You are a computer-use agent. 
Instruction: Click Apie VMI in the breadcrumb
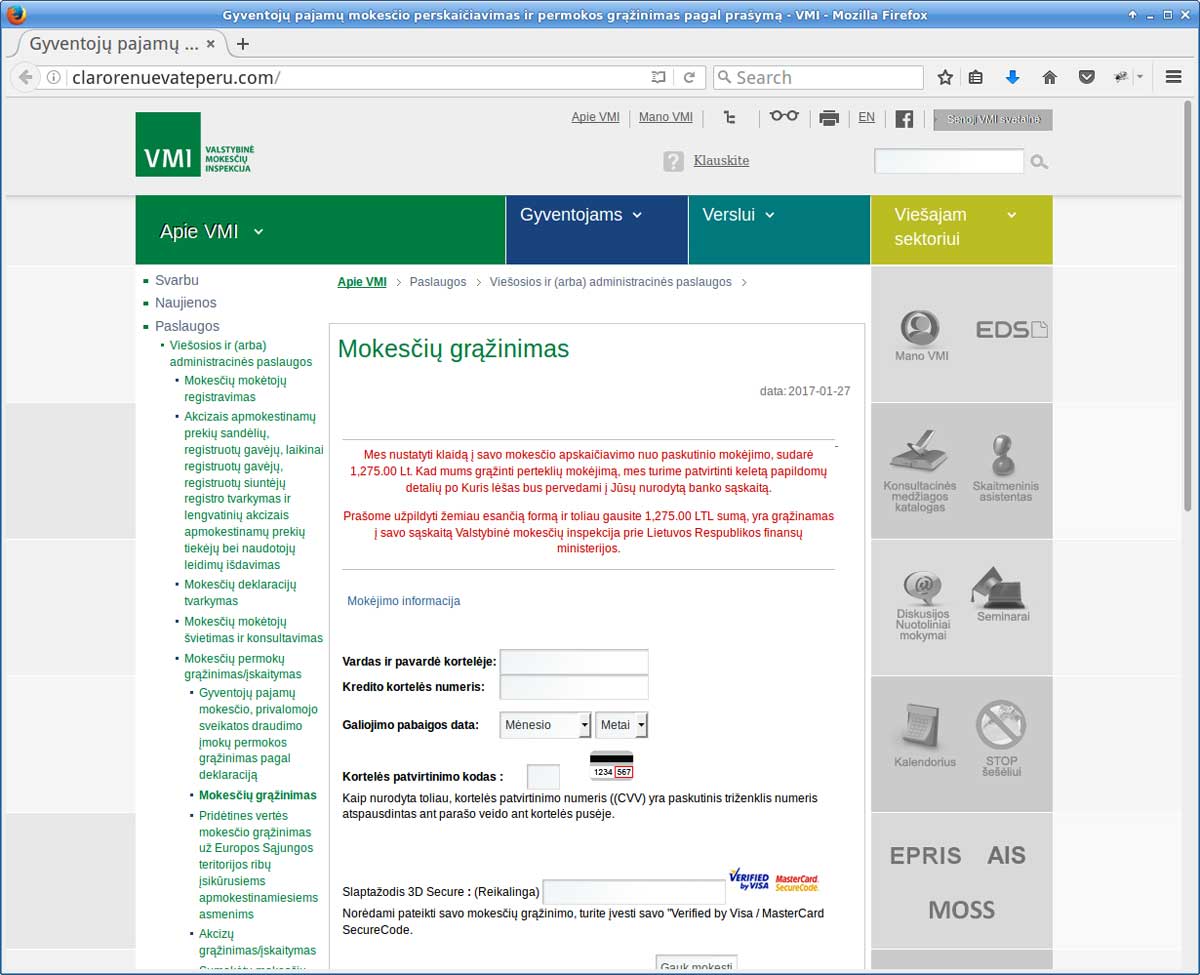tap(362, 282)
